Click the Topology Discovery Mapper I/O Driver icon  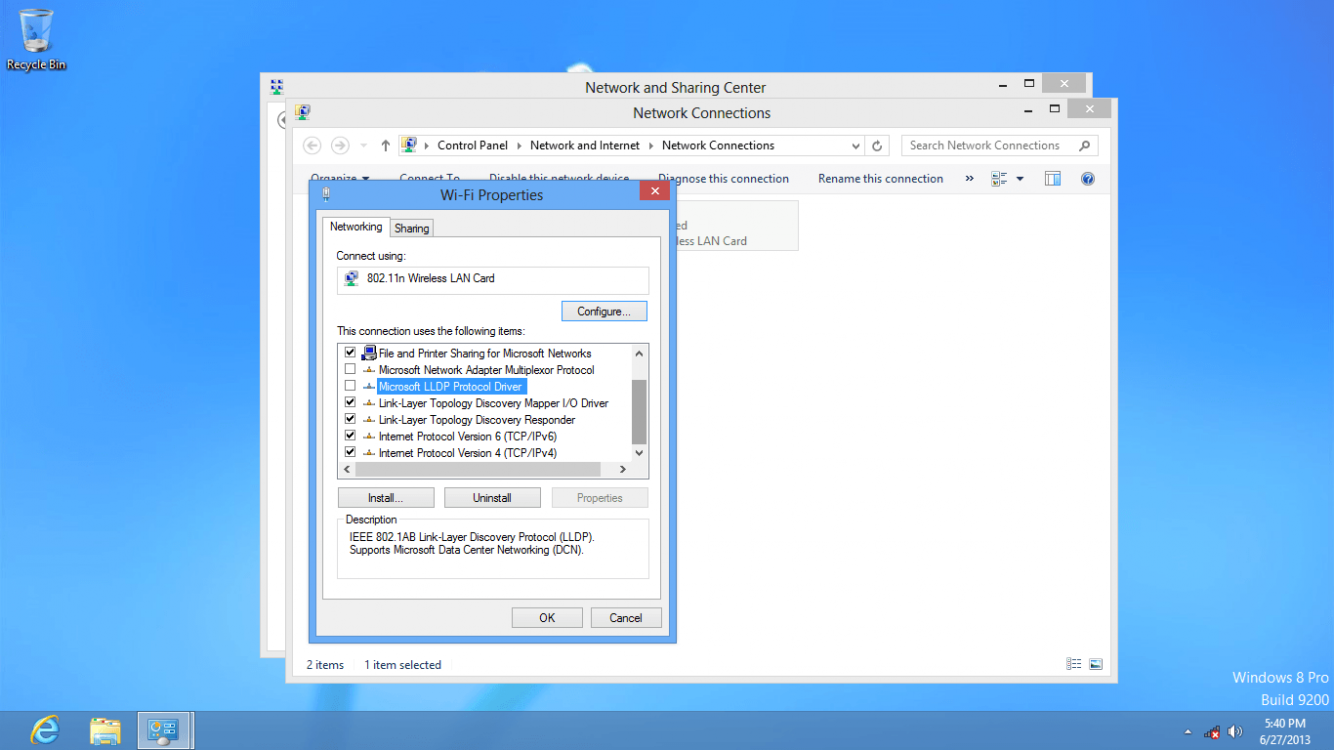tap(369, 403)
